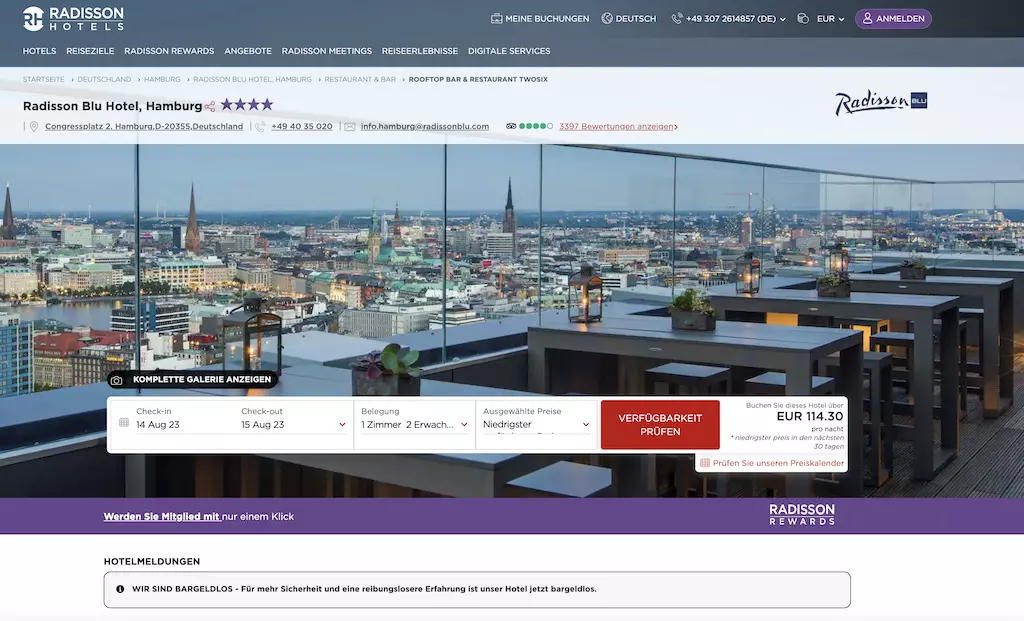Image resolution: width=1024 pixels, height=621 pixels.
Task: Click the Radisson Rewards logo in banner
Action: (802, 515)
